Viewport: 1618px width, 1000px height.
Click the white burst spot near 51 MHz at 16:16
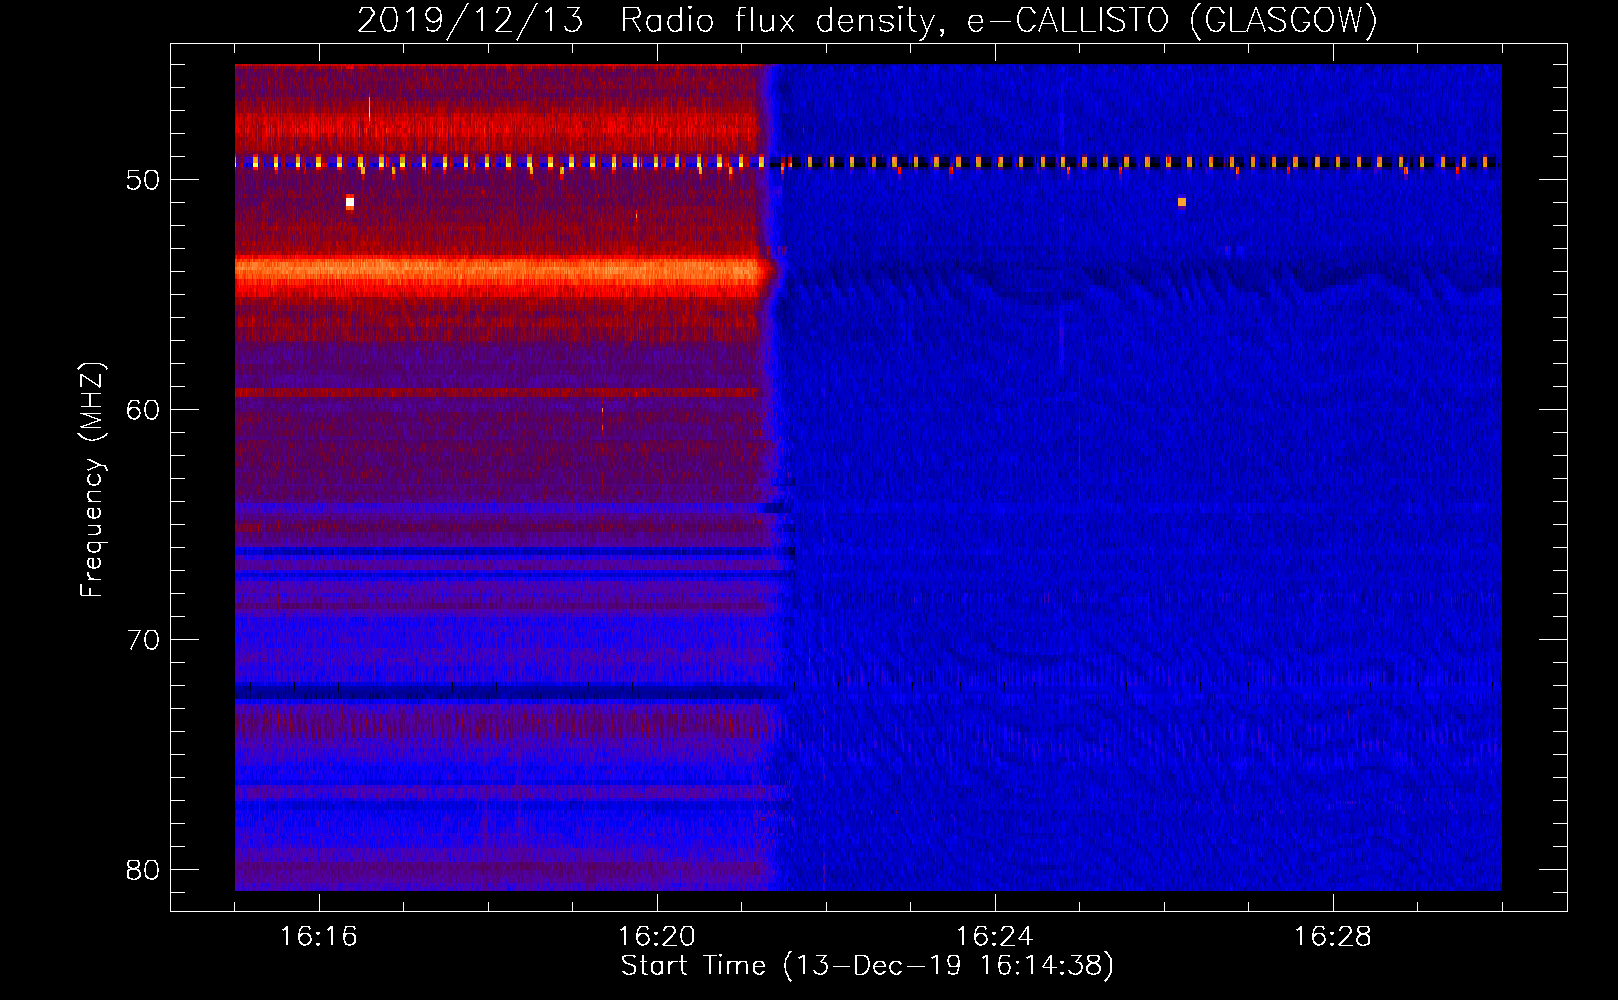(349, 202)
